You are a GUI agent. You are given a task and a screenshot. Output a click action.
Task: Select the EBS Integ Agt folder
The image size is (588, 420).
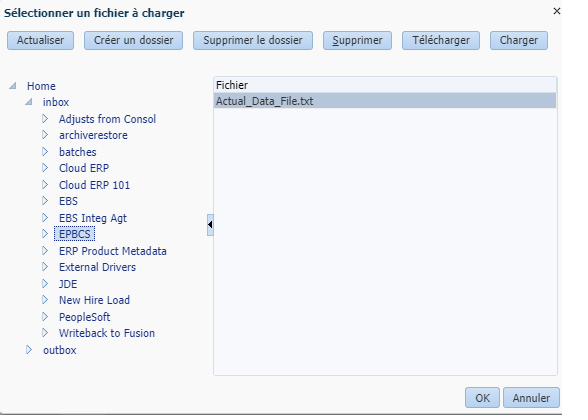click(x=93, y=218)
